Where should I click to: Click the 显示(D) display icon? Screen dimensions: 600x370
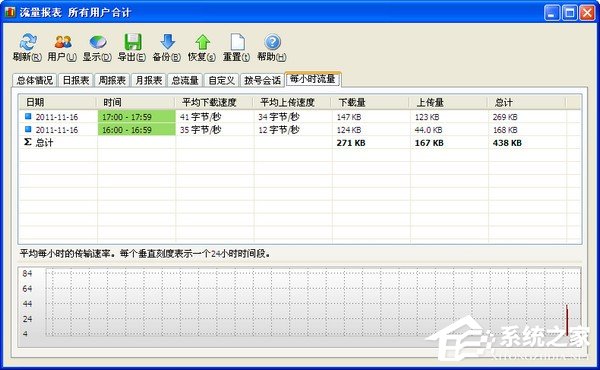[x=98, y=42]
